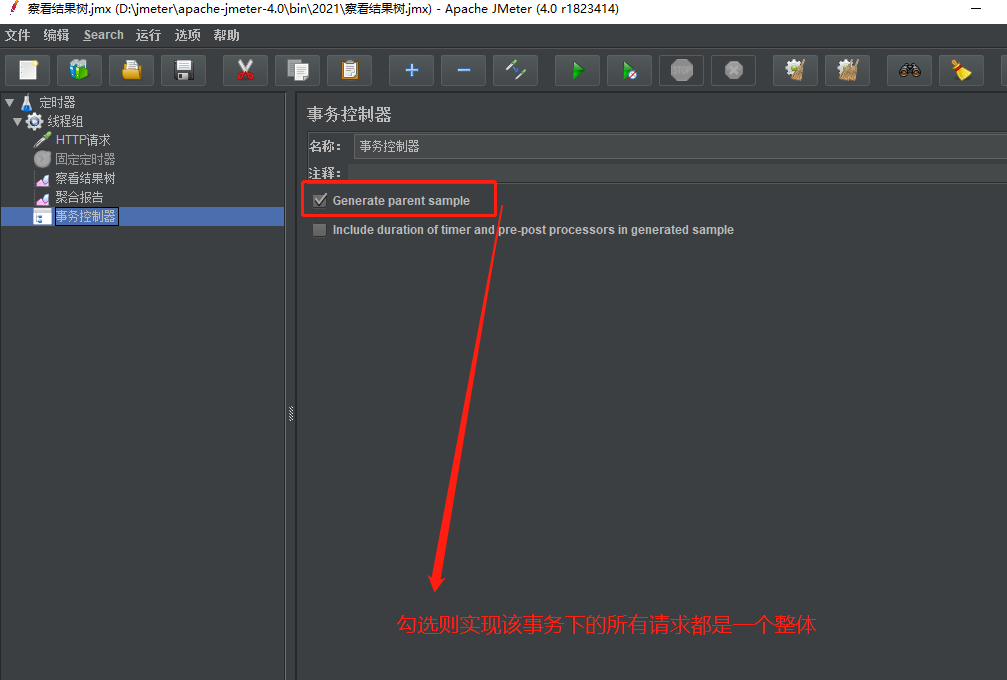Click the split pane divider handle
The height and width of the screenshot is (680, 1007).
tap(291, 414)
